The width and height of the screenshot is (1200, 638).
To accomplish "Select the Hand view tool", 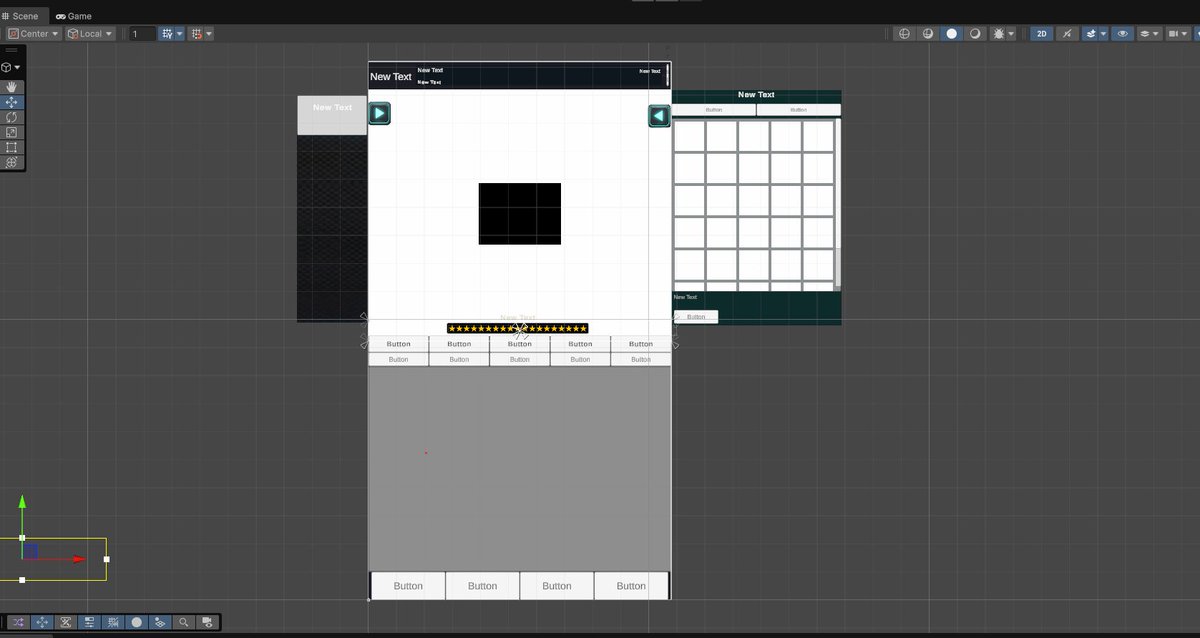I will pyautogui.click(x=12, y=87).
